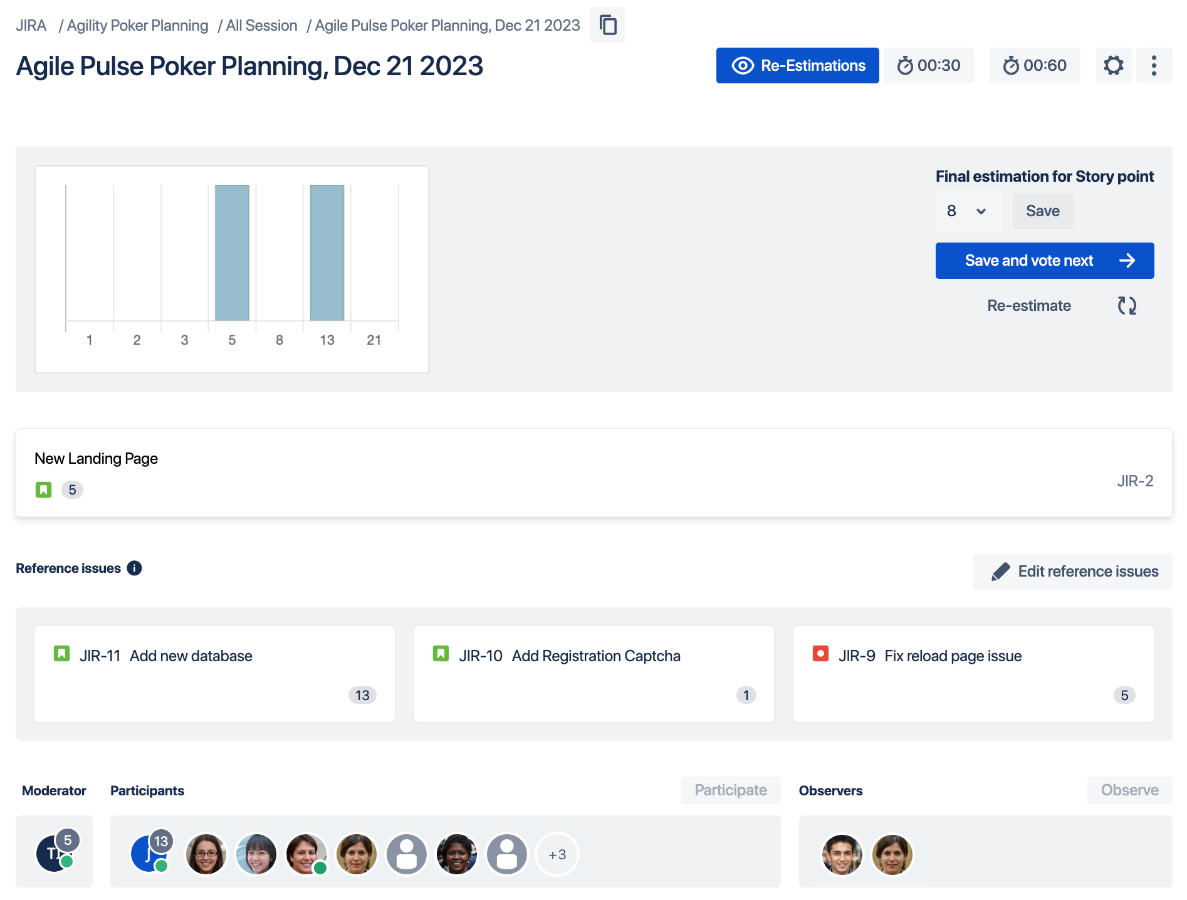Click the New Landing Page issue title
Screen dimensions: 1187x900
(96, 459)
